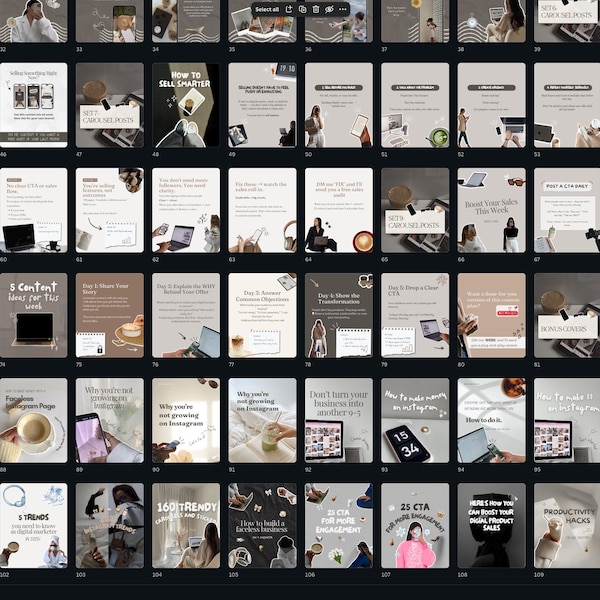Click the Duplicate pages icon
The height and width of the screenshot is (600, 600).
[x=302, y=9]
